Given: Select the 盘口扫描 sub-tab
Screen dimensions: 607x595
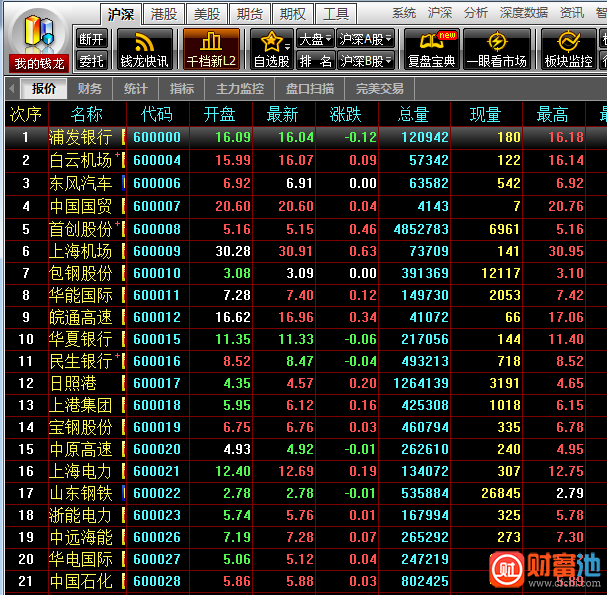Looking at the screenshot, I should point(309,89).
